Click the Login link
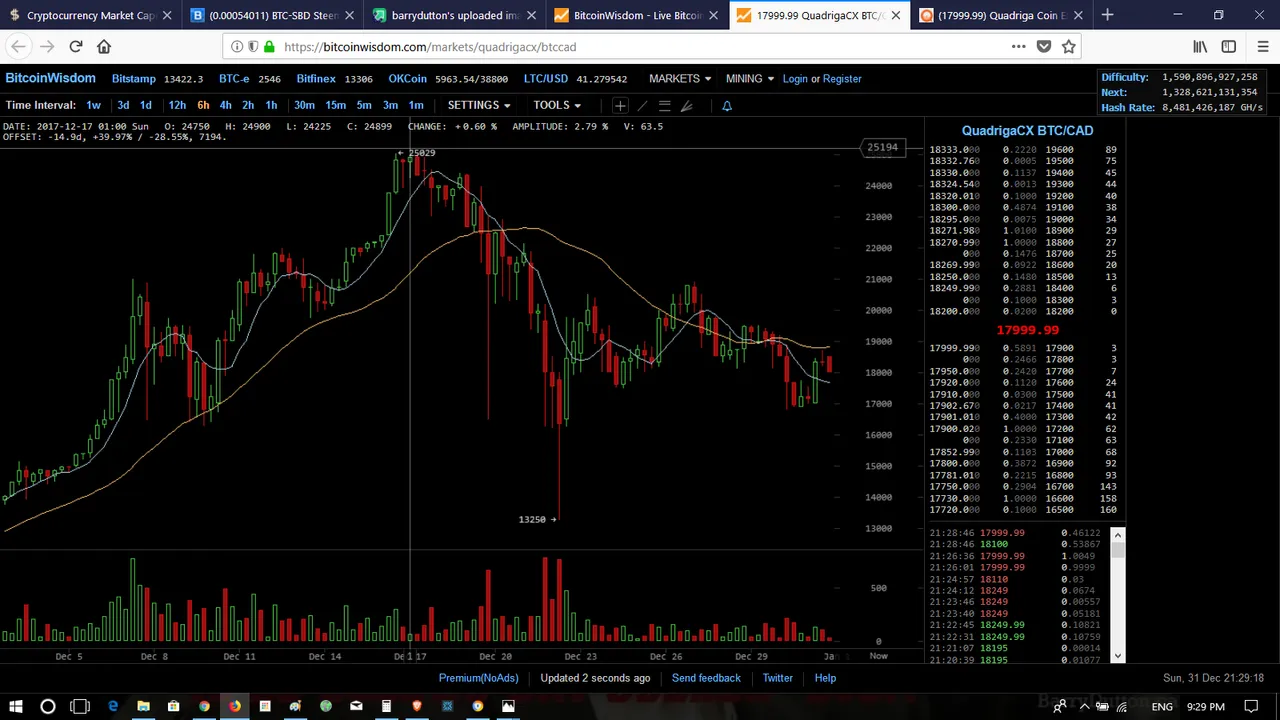Image resolution: width=1280 pixels, height=720 pixels. click(795, 78)
